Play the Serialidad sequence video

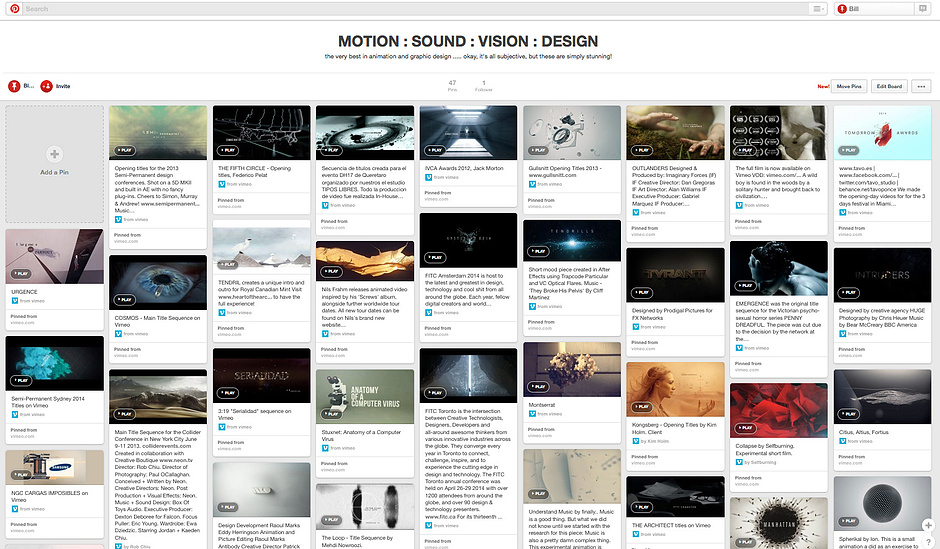pos(228,393)
